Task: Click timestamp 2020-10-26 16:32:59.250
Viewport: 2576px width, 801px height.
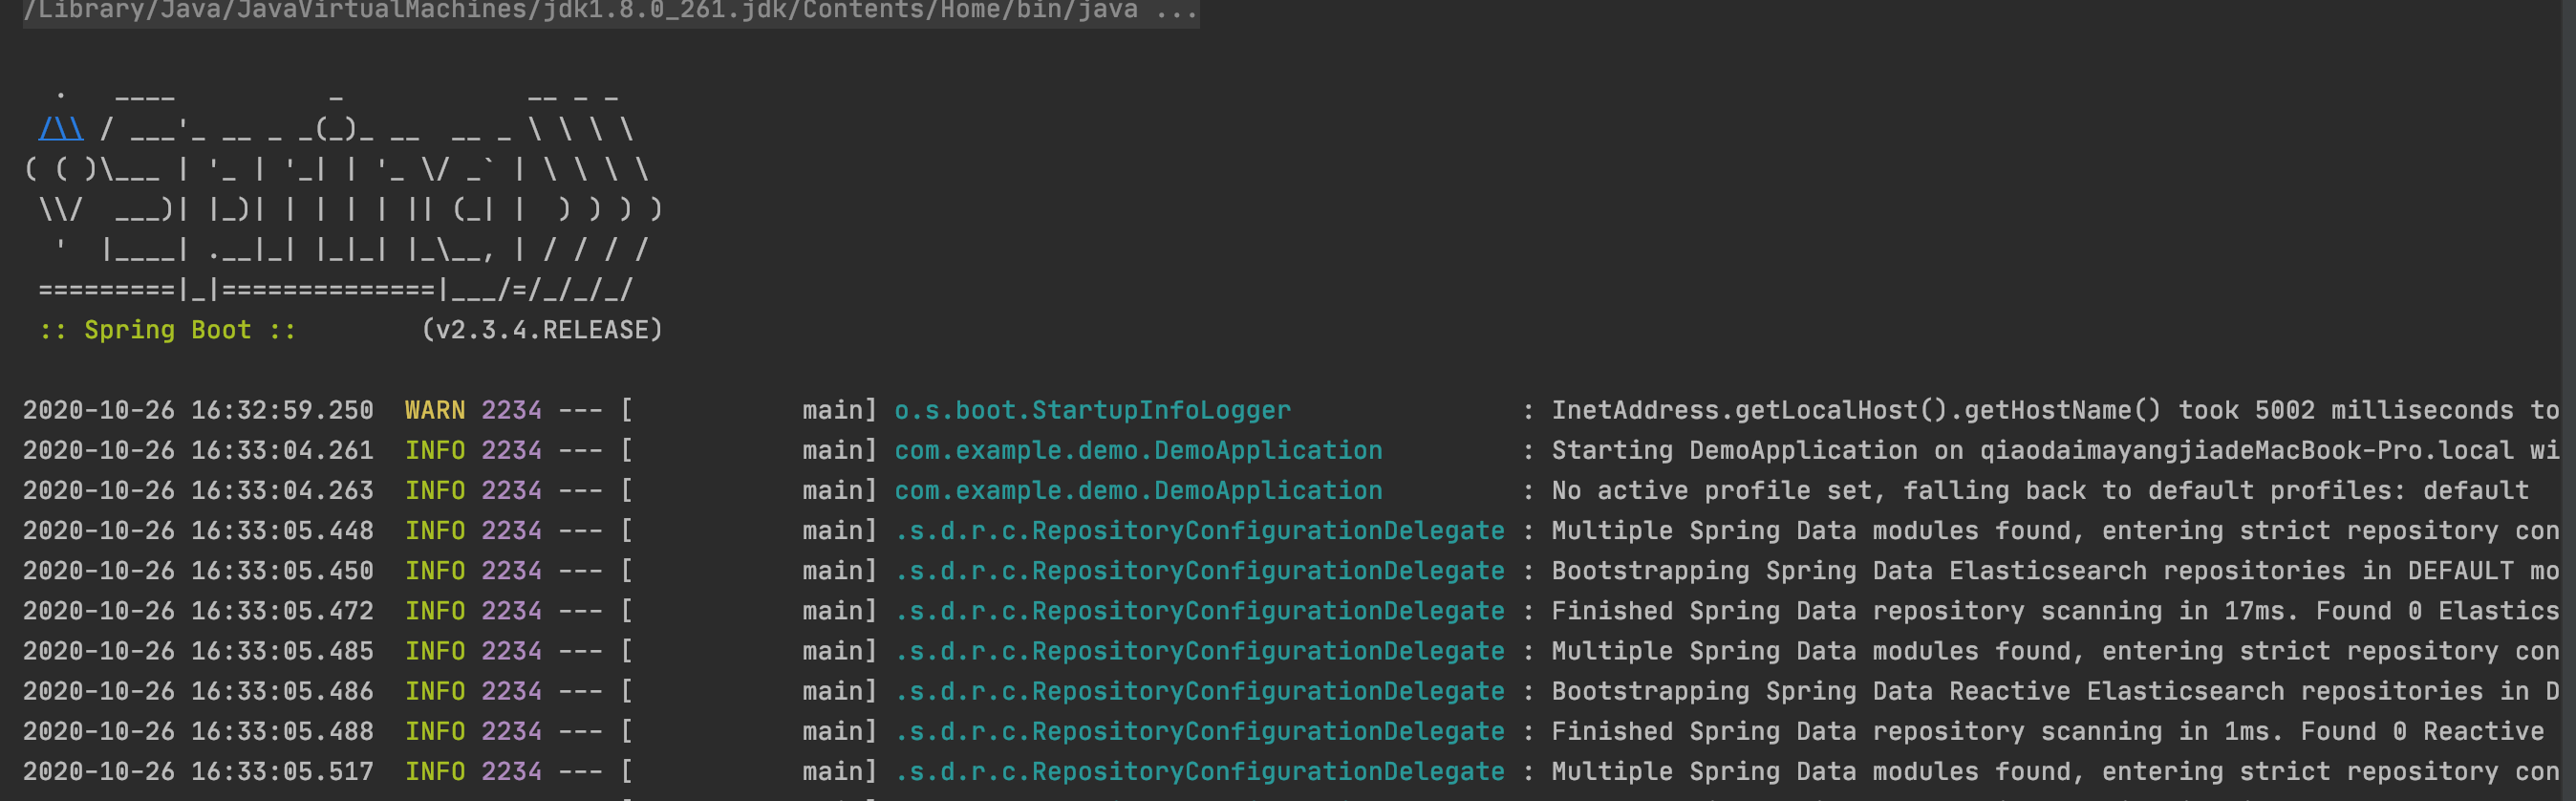Action: 198,410
